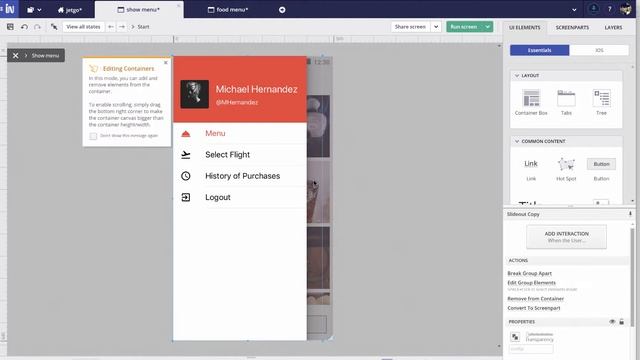
Task: Click the Run screen button
Action: pyautogui.click(x=464, y=27)
